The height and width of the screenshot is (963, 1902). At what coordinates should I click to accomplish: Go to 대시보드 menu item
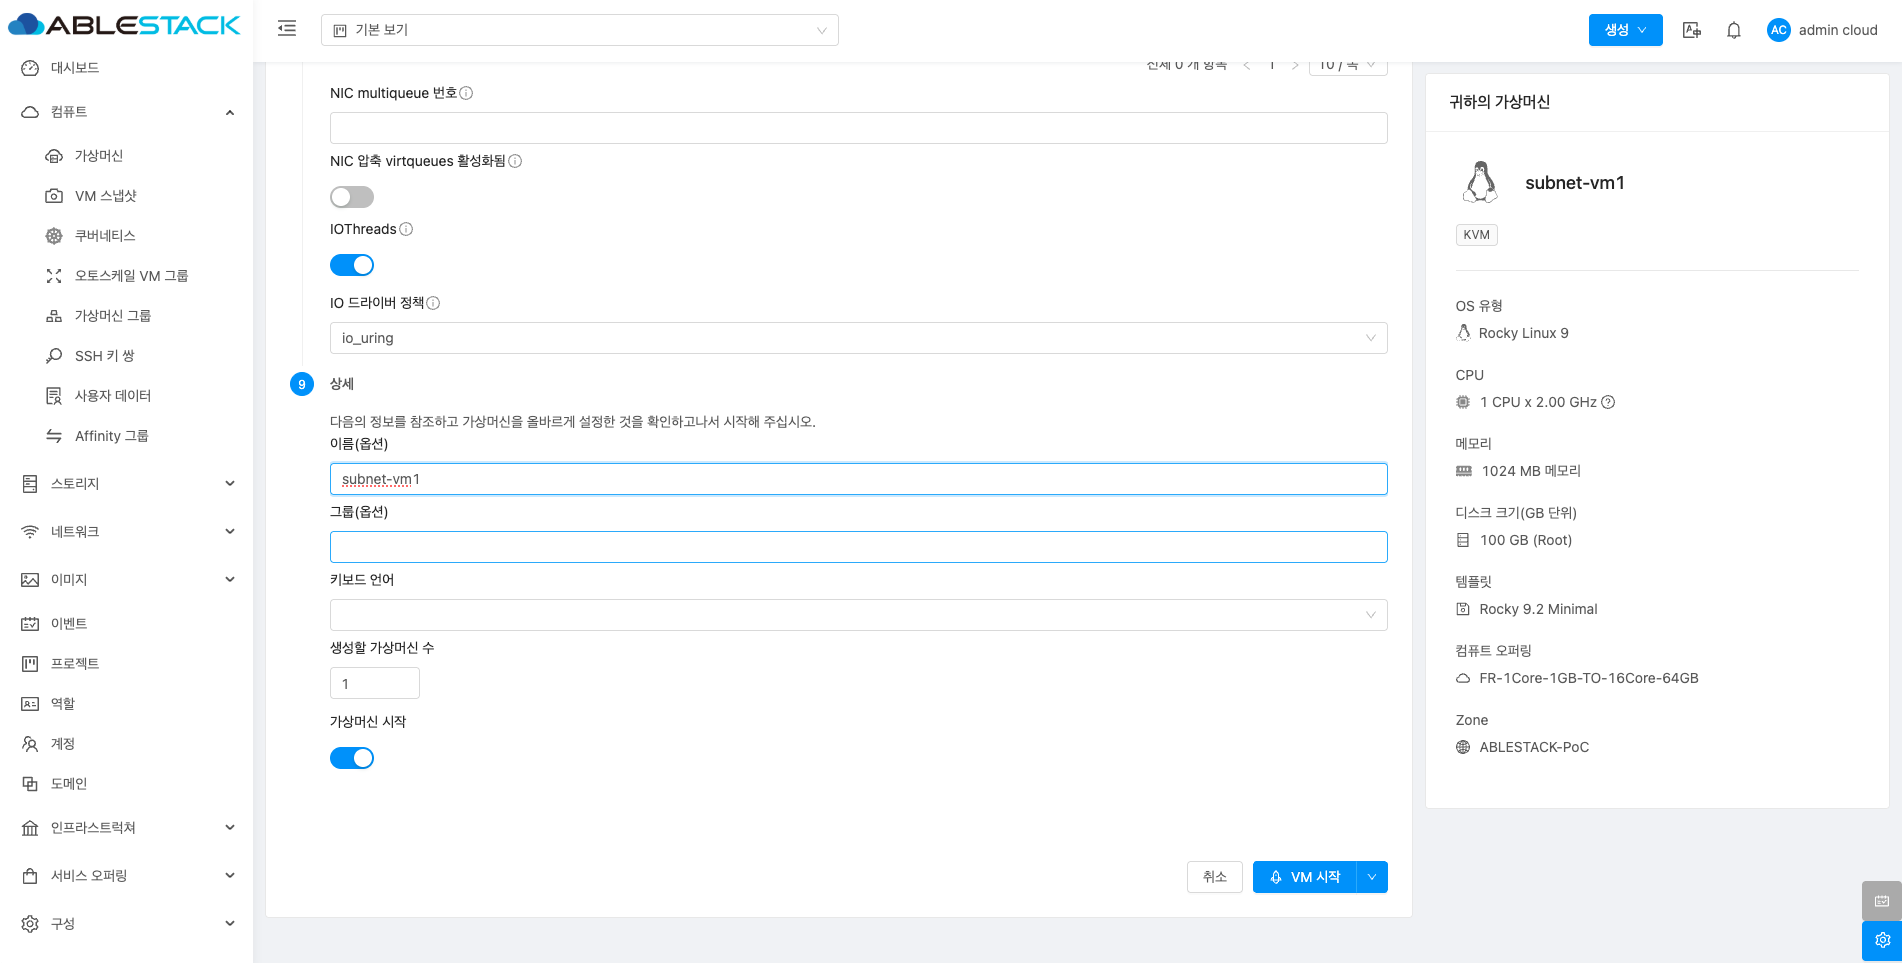pos(75,68)
